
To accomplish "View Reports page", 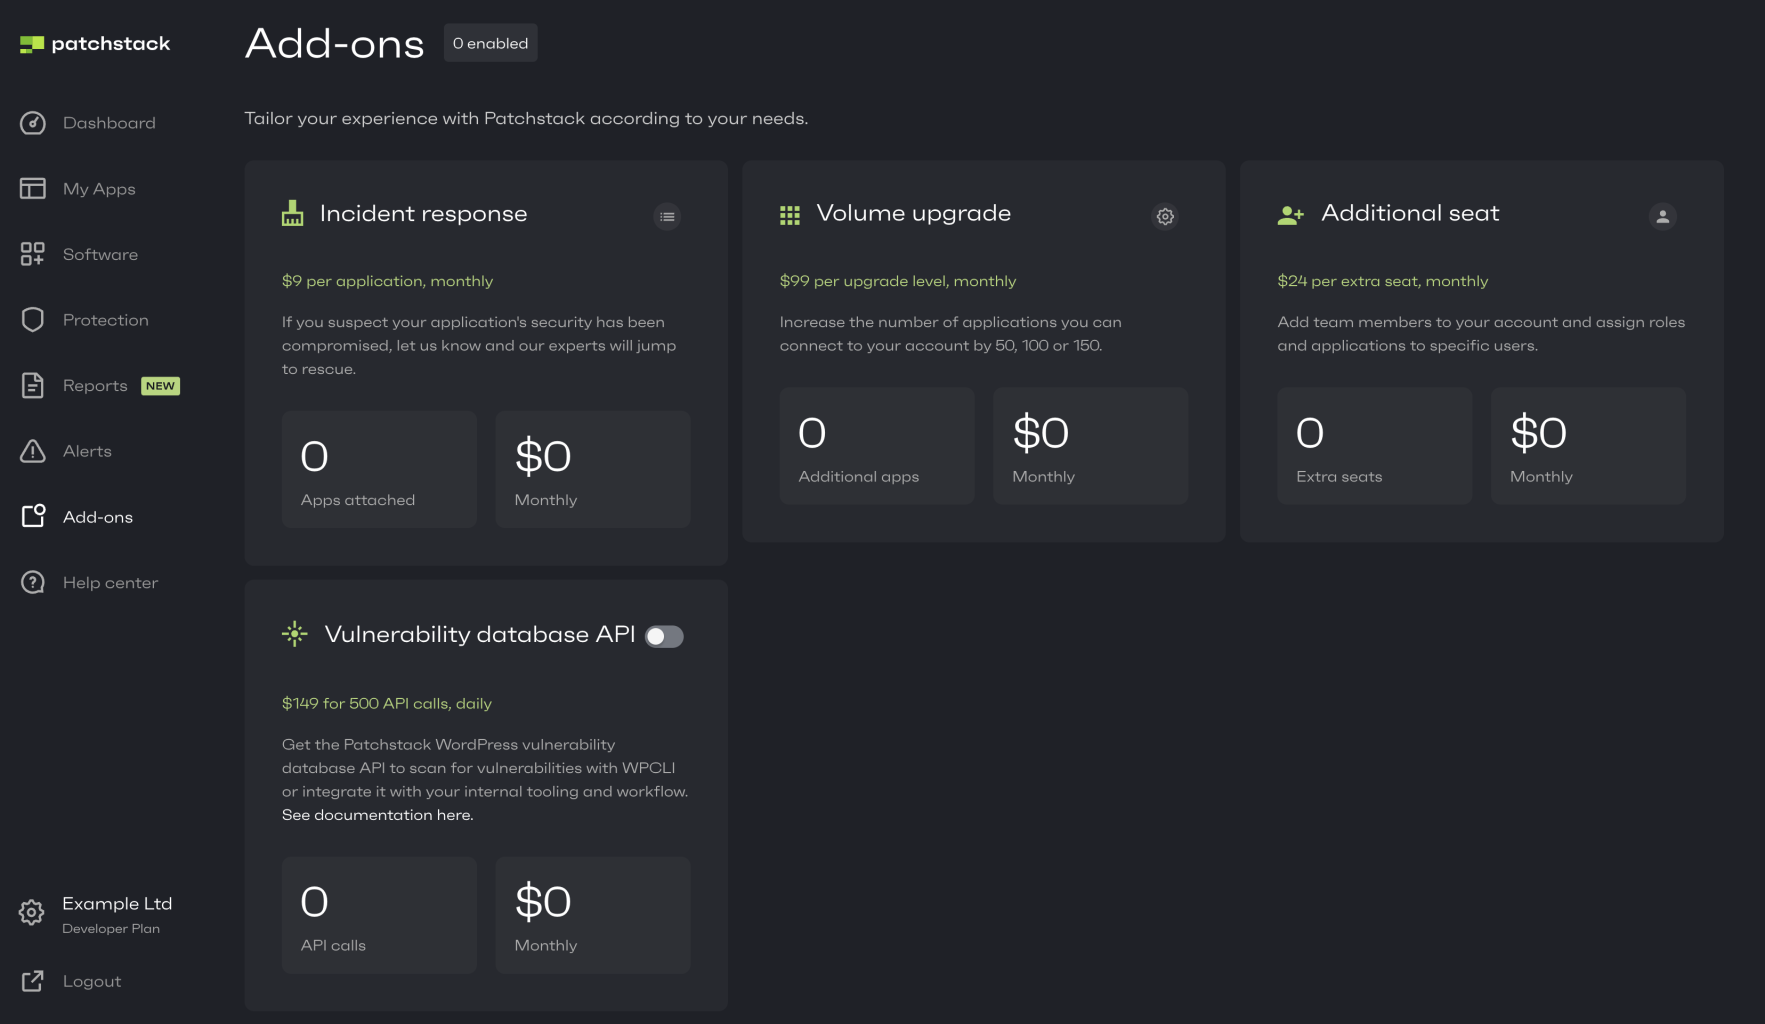I will [x=95, y=386].
